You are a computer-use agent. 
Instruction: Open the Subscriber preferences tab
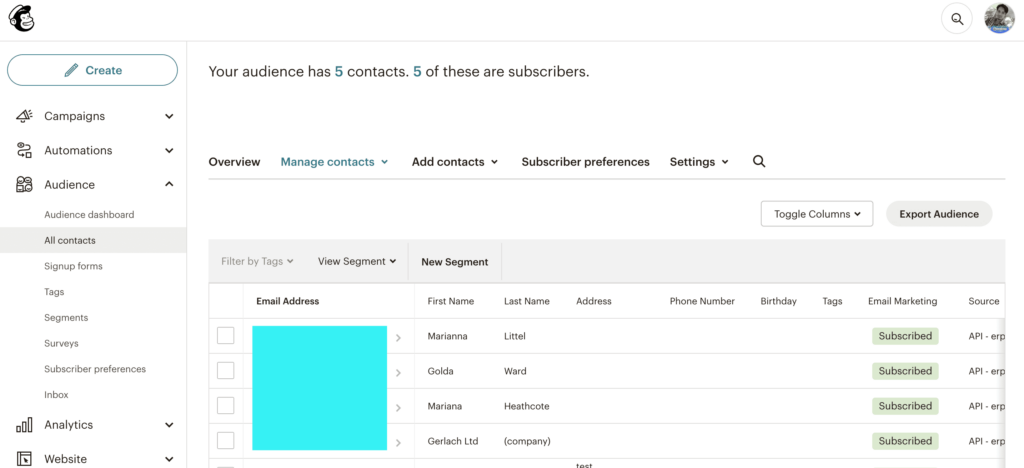point(585,162)
